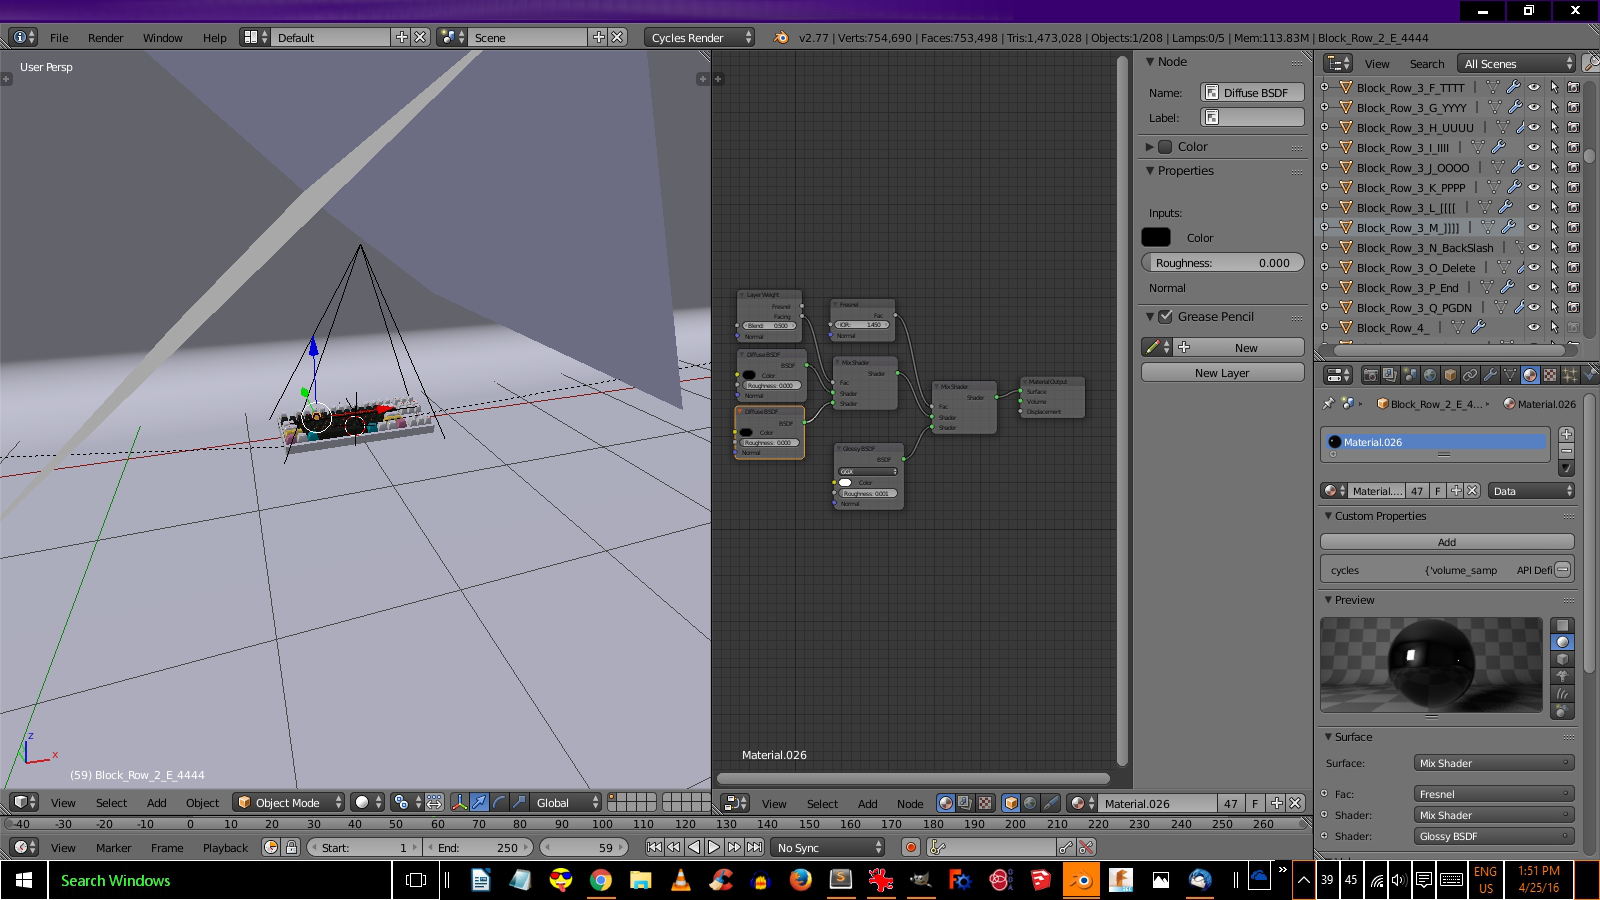1600x900 pixels.
Task: Expand Block_Row_3_J_OOOO tree item
Action: coord(1325,167)
